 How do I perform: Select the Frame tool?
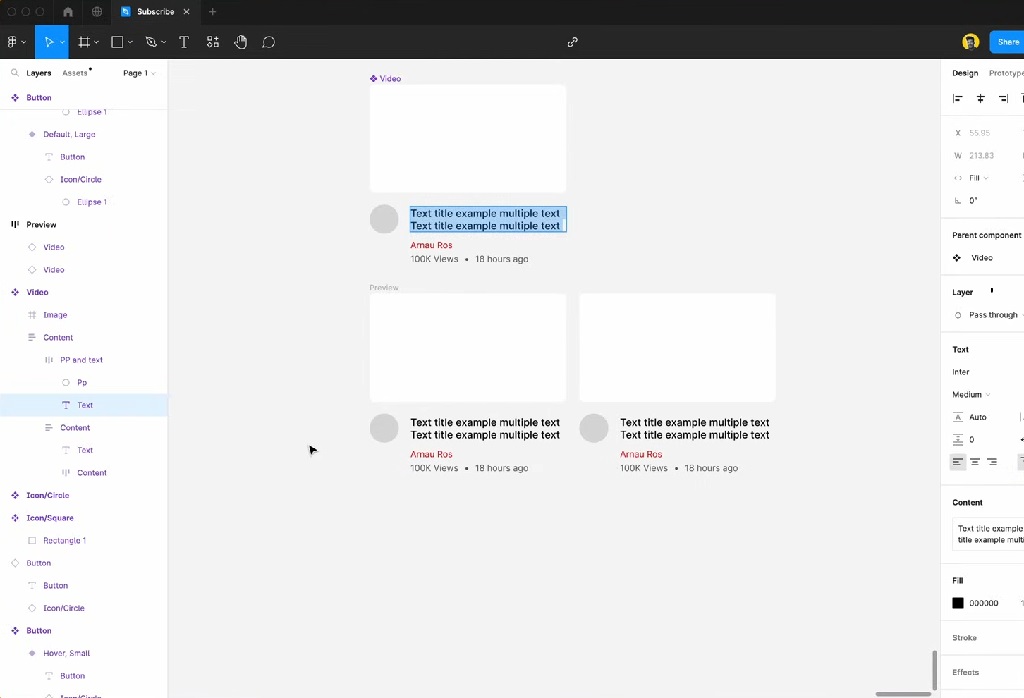coord(84,42)
